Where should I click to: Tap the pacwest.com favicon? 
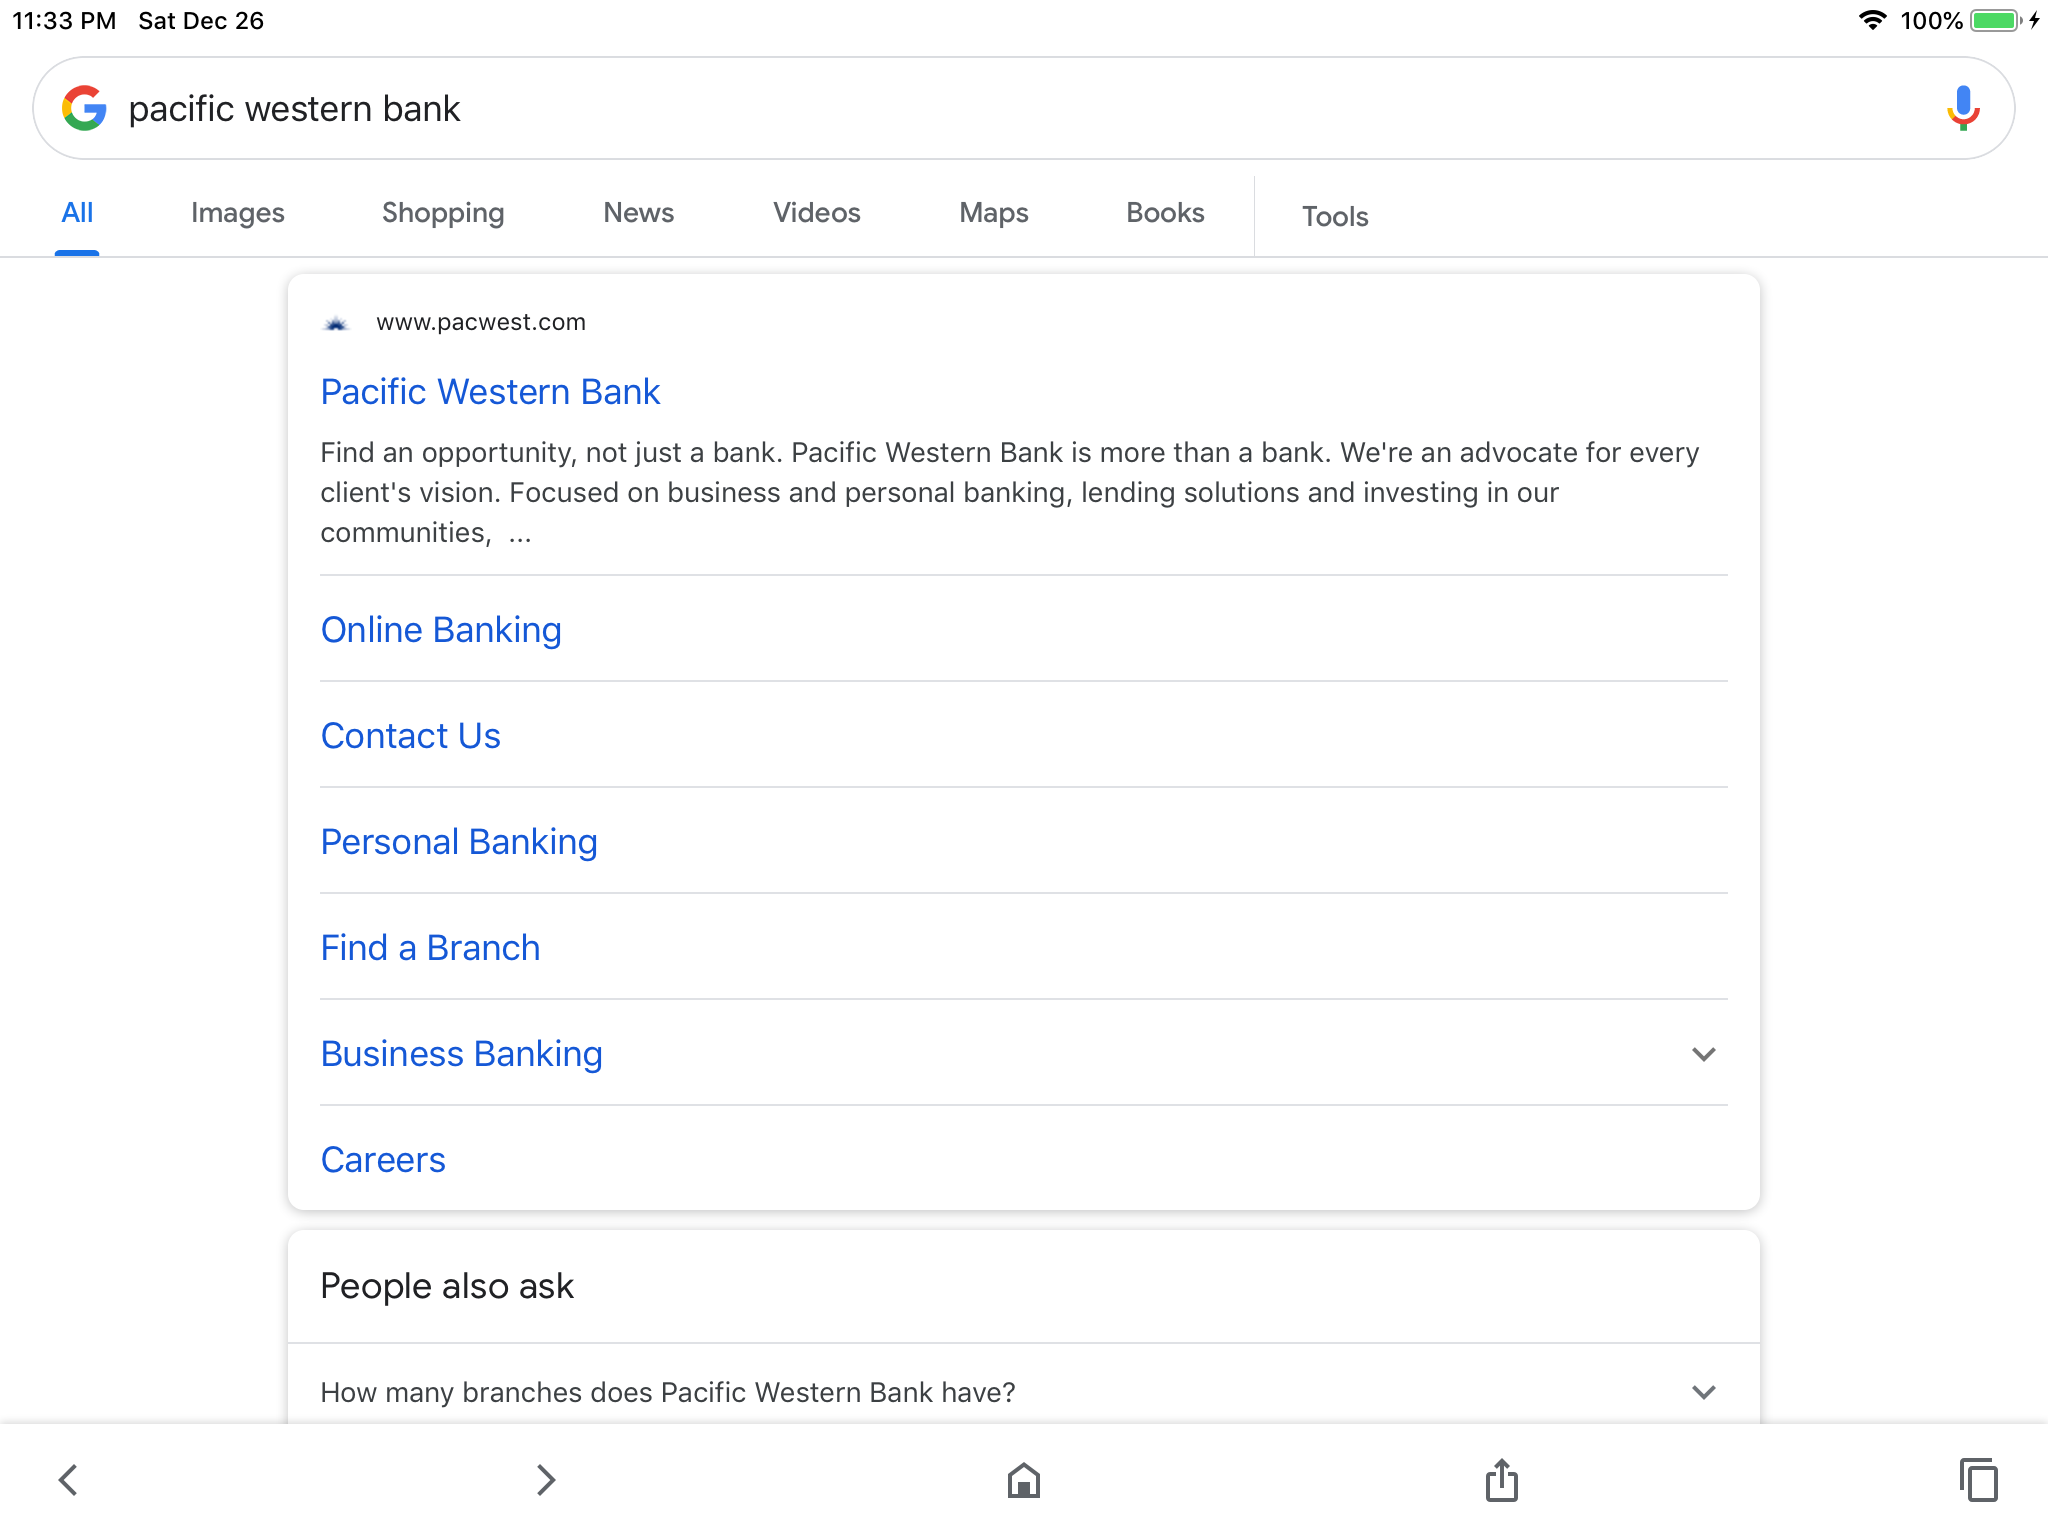pyautogui.click(x=336, y=323)
